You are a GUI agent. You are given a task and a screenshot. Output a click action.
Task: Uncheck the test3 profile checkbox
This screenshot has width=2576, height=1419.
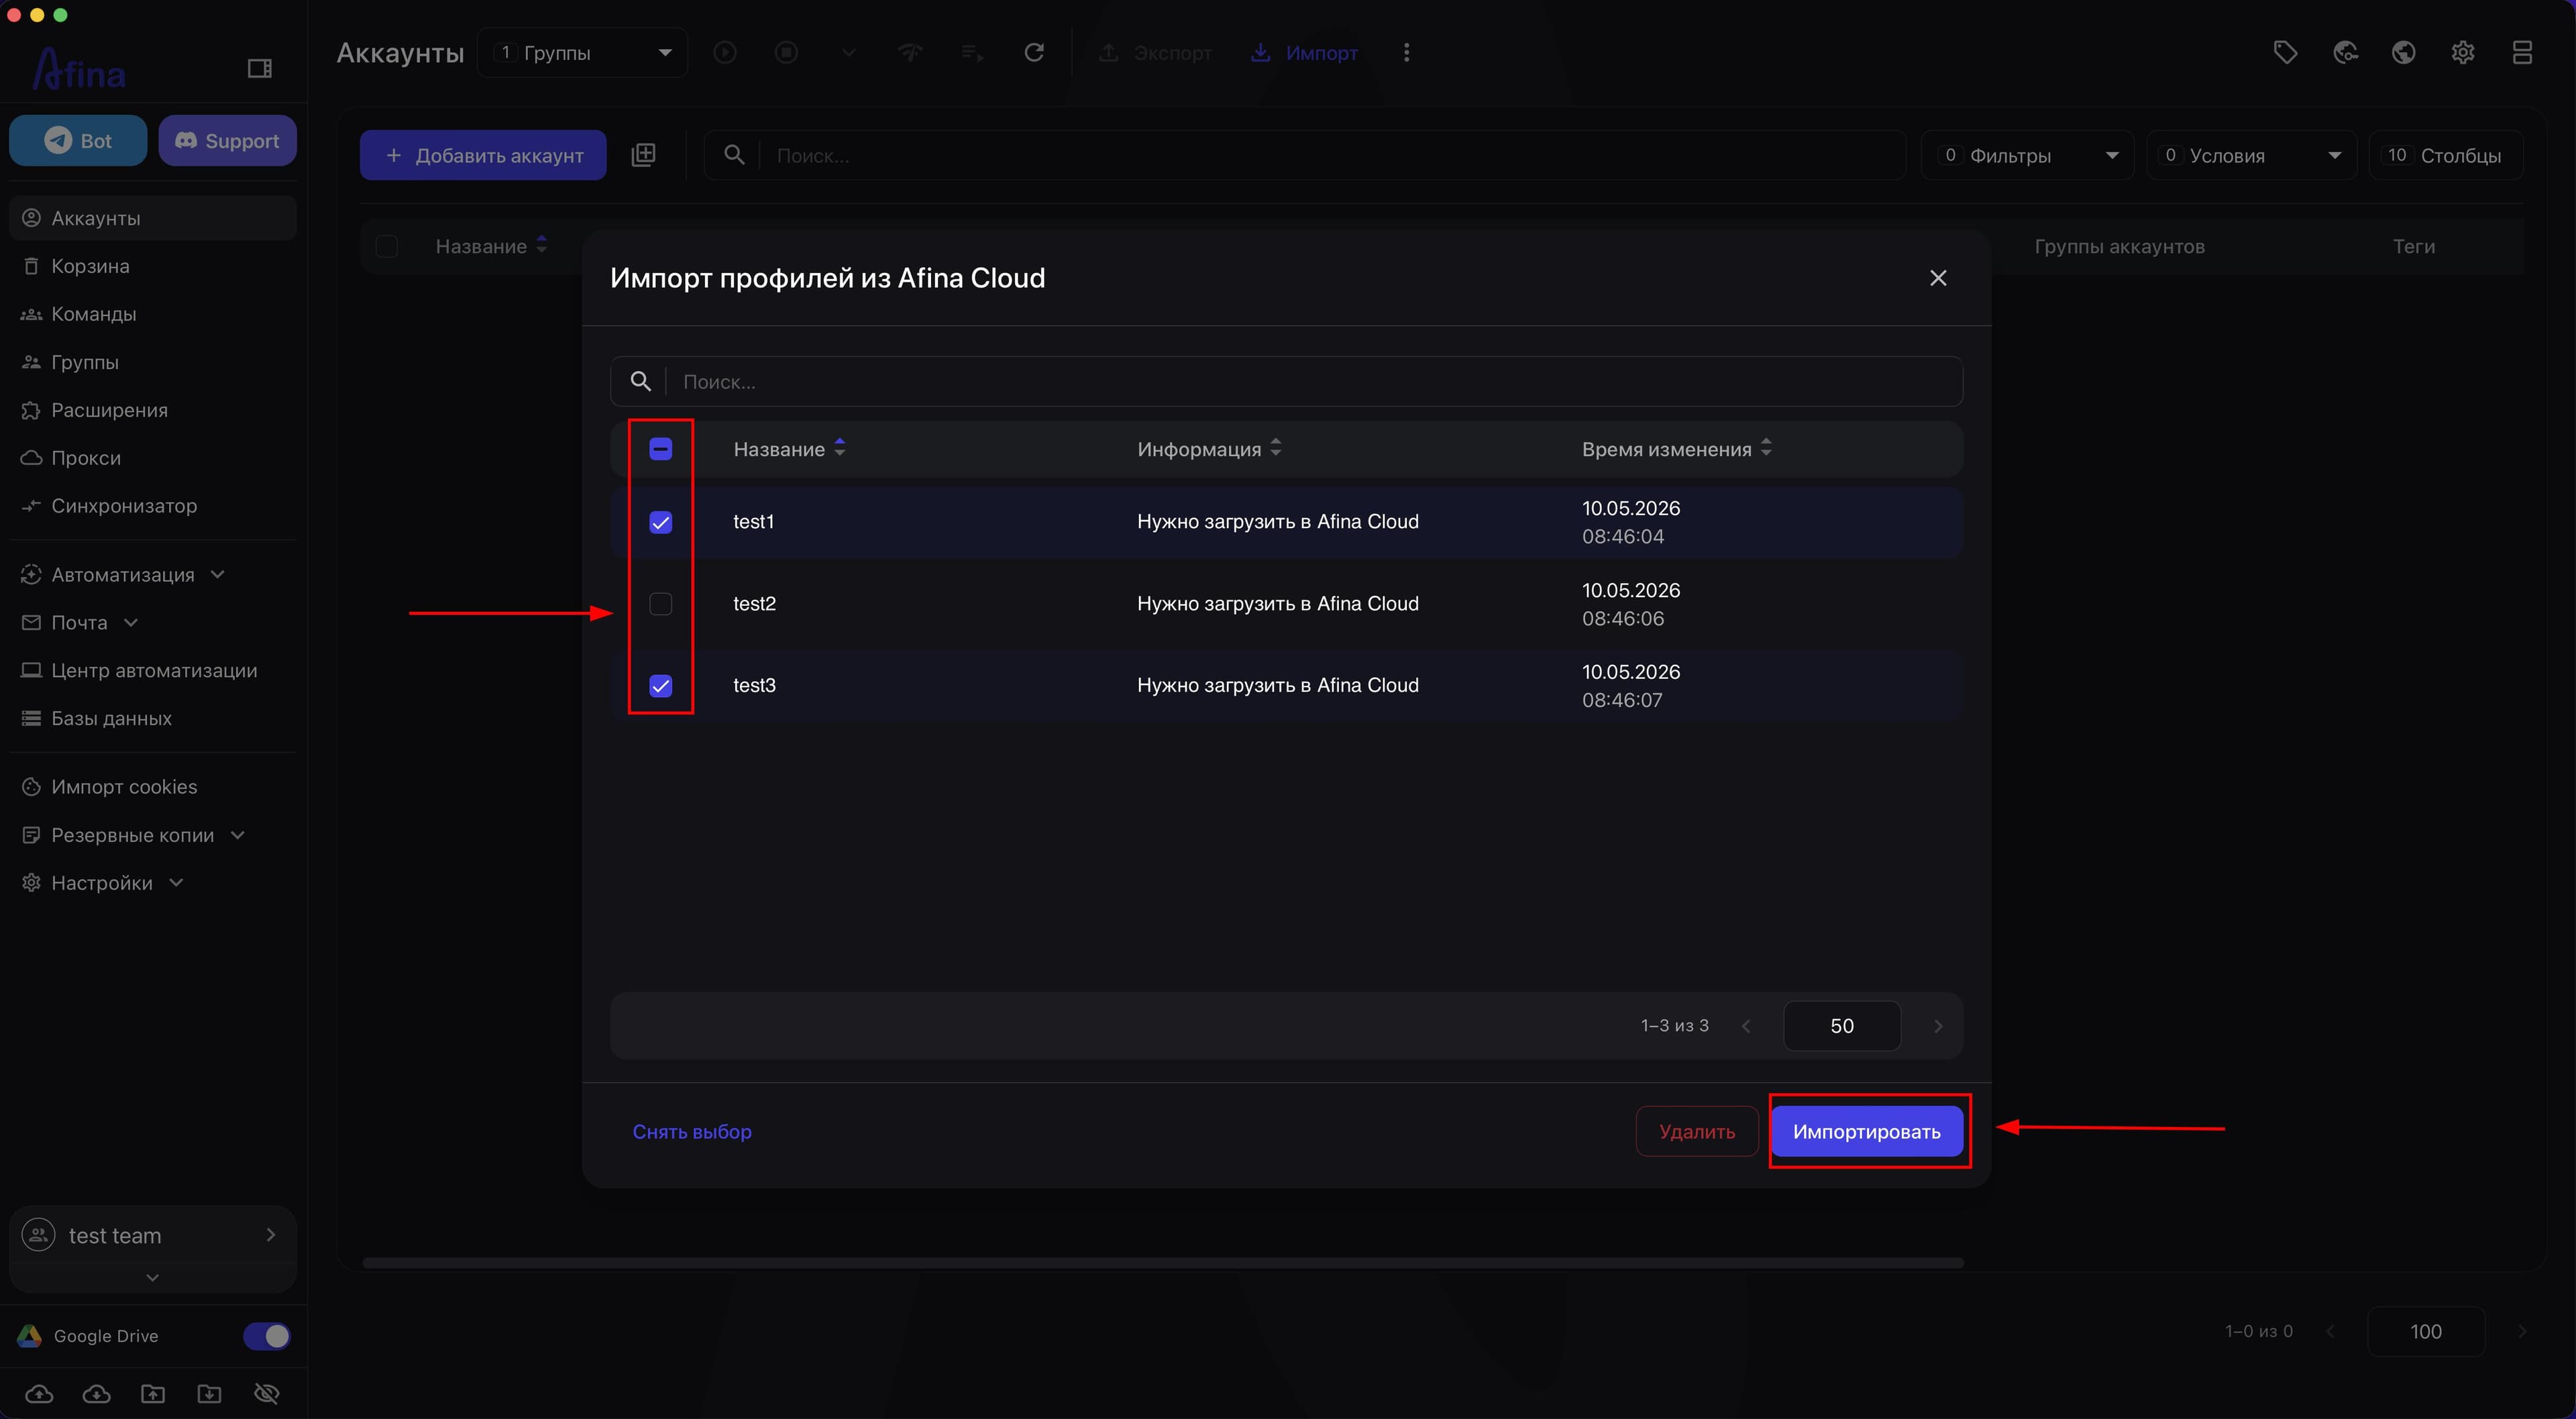pos(661,686)
